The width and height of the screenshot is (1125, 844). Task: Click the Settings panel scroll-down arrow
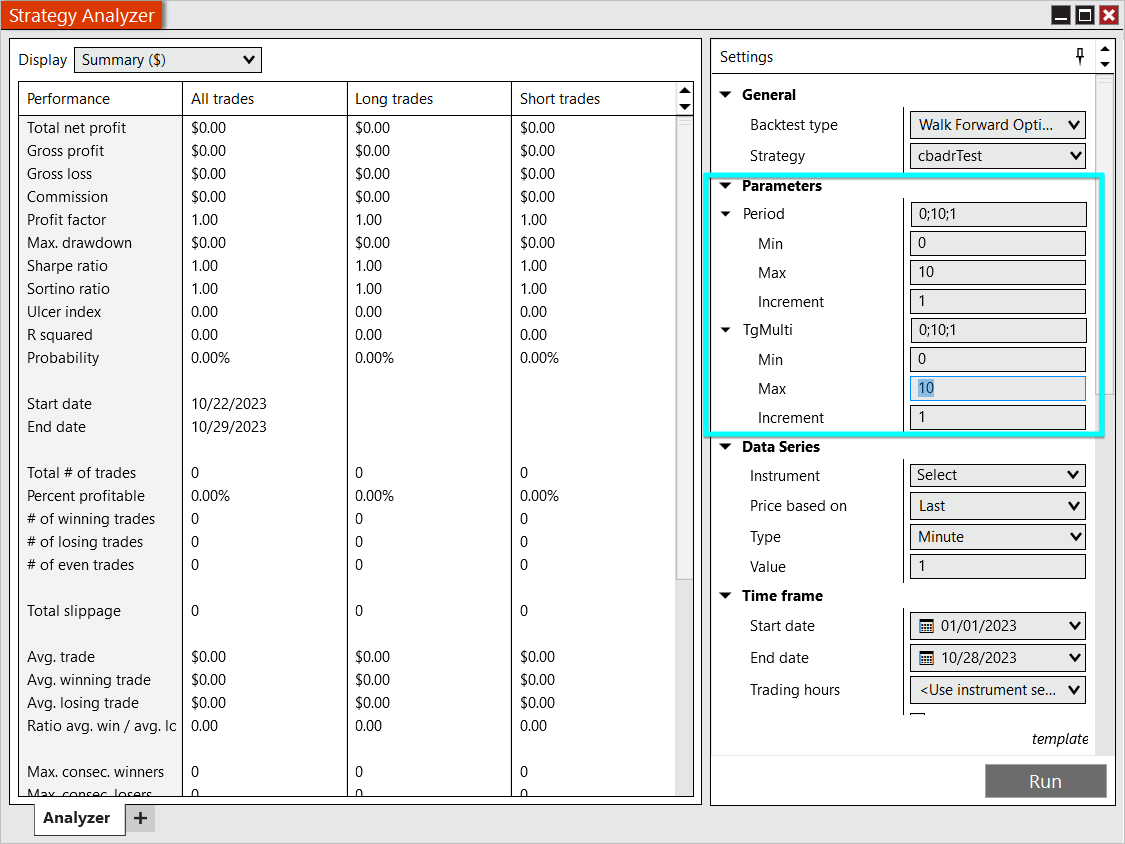(x=1104, y=65)
